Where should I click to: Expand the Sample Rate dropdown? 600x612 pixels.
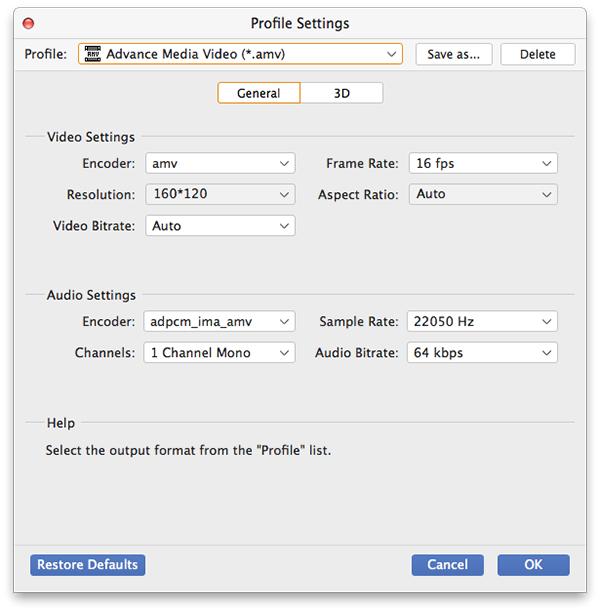(x=546, y=321)
